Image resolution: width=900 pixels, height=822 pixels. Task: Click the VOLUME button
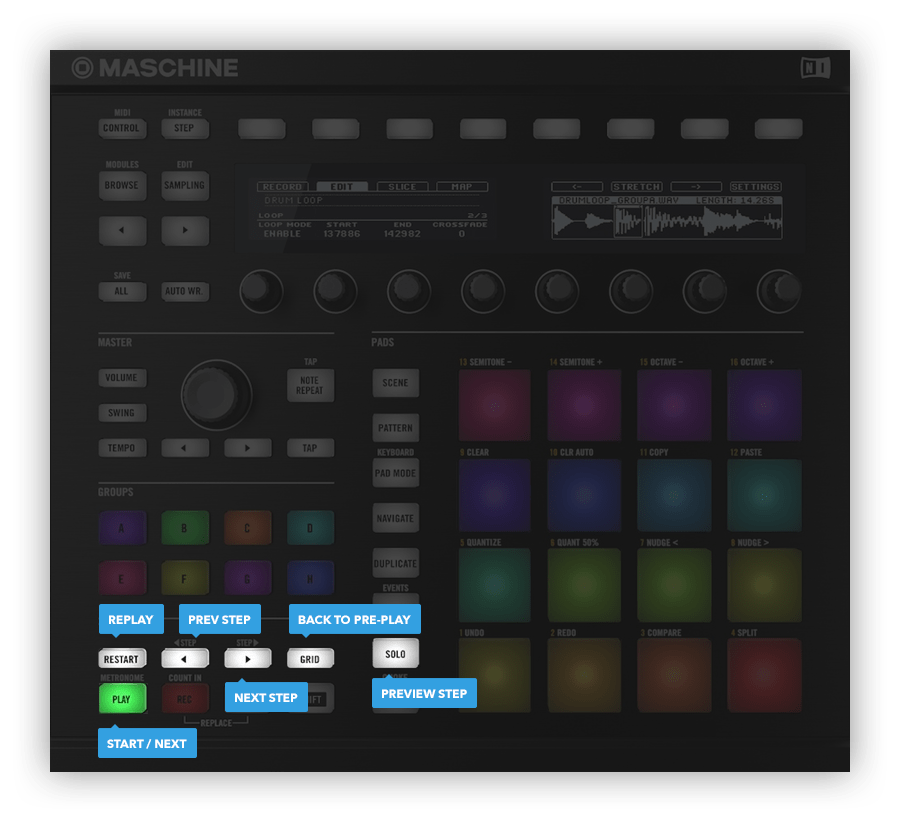click(x=122, y=378)
